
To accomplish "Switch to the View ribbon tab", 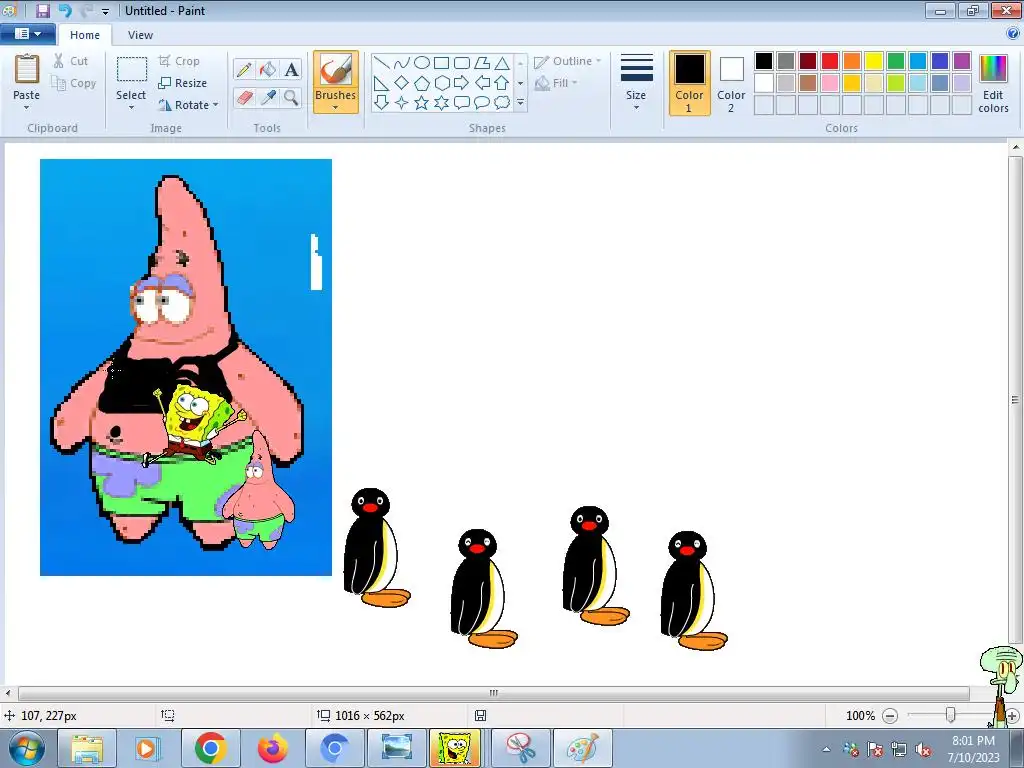I will tap(140, 35).
